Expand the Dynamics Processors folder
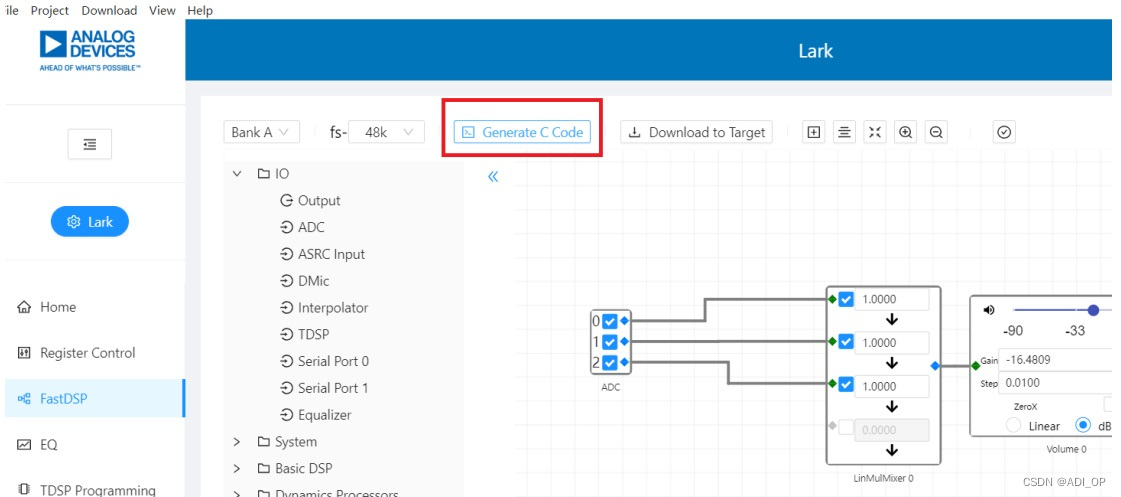Viewport: 1121px width, 497px height. 237,492
